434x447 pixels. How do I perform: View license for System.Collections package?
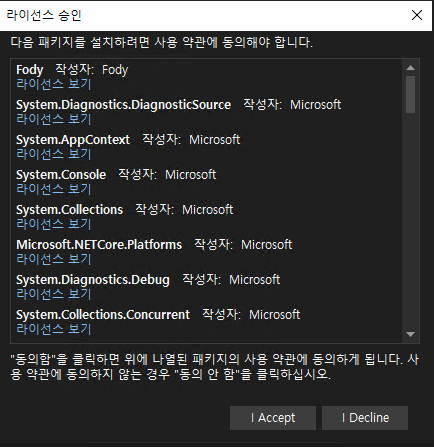[x=54, y=224]
